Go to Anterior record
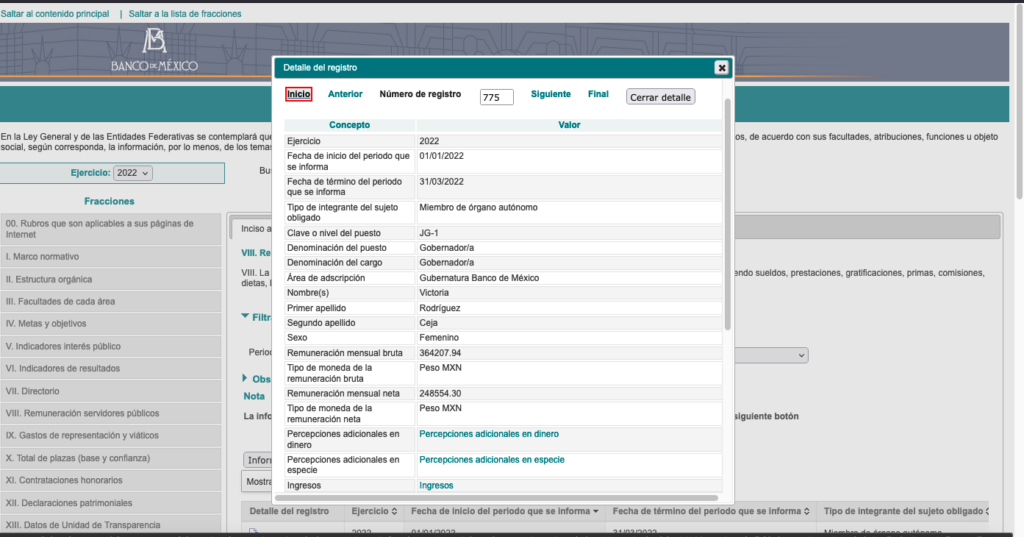Viewport: 1024px width, 537px height. click(x=345, y=94)
